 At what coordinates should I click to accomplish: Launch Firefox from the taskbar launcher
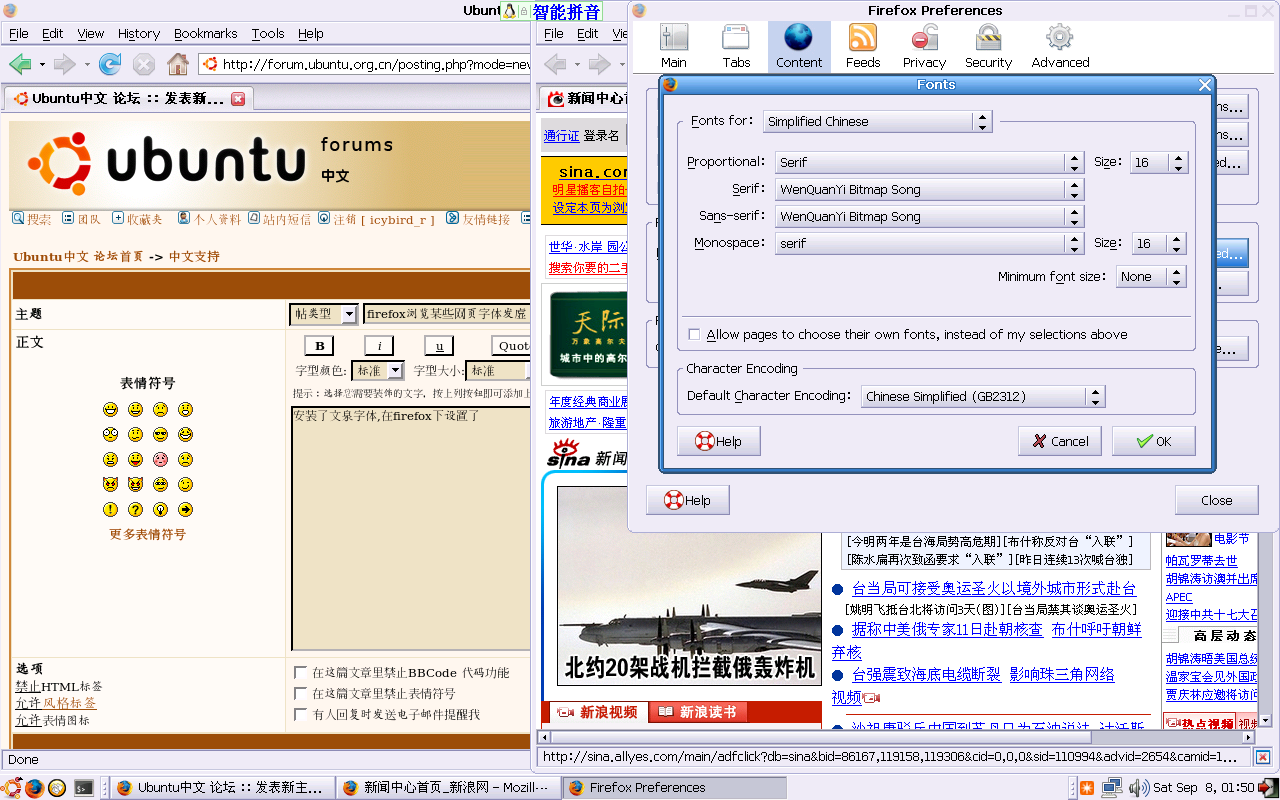35,788
